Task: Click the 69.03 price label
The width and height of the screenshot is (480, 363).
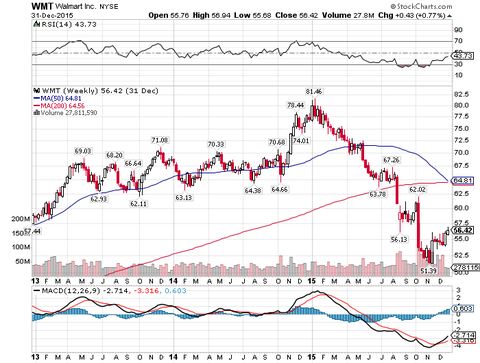Action: coord(83,151)
